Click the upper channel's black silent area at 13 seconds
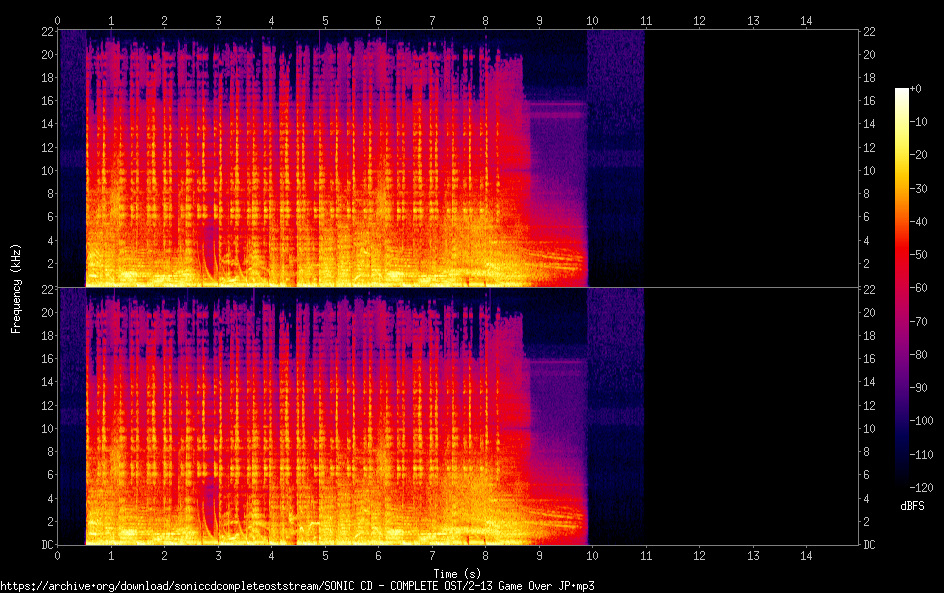944x593 pixels. (752, 158)
